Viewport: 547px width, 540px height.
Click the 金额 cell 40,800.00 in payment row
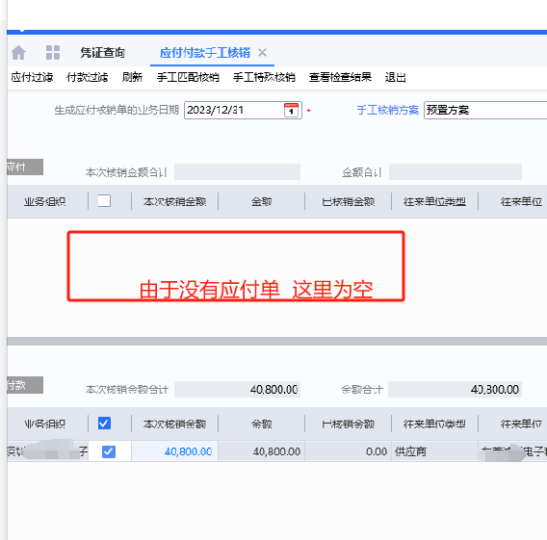pos(262,451)
